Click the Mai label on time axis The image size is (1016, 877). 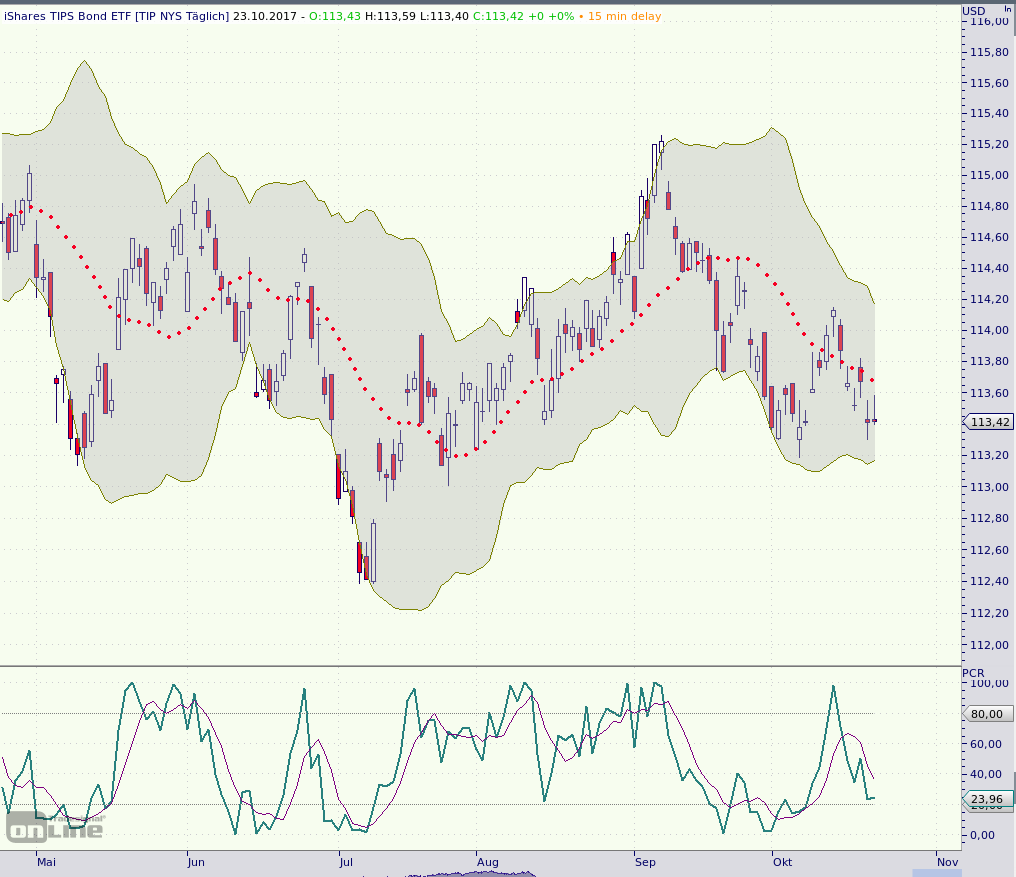(x=47, y=862)
